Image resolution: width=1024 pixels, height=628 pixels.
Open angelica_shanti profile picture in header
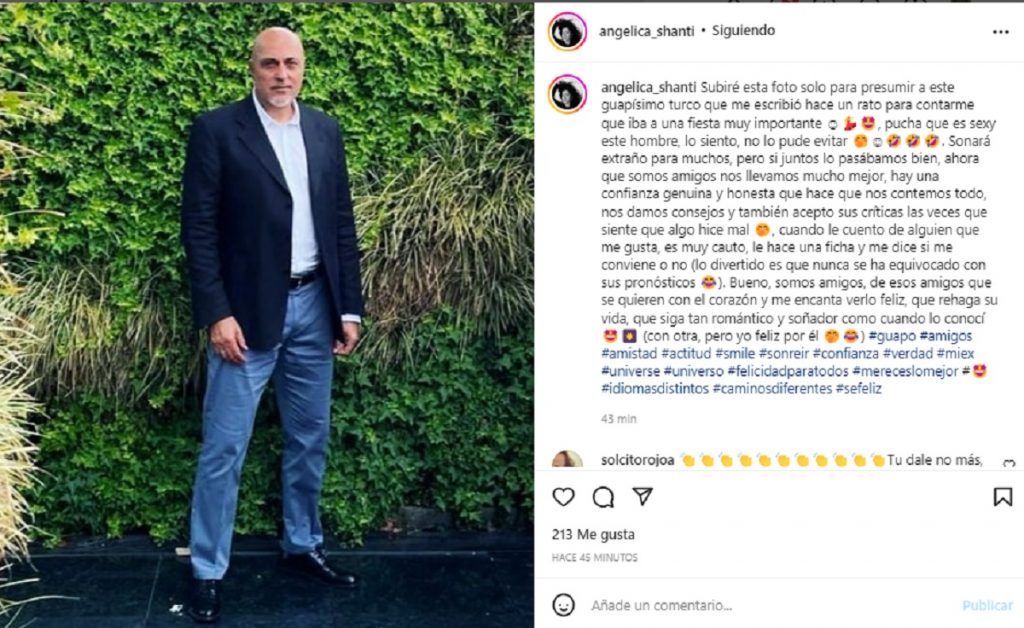[x=567, y=31]
